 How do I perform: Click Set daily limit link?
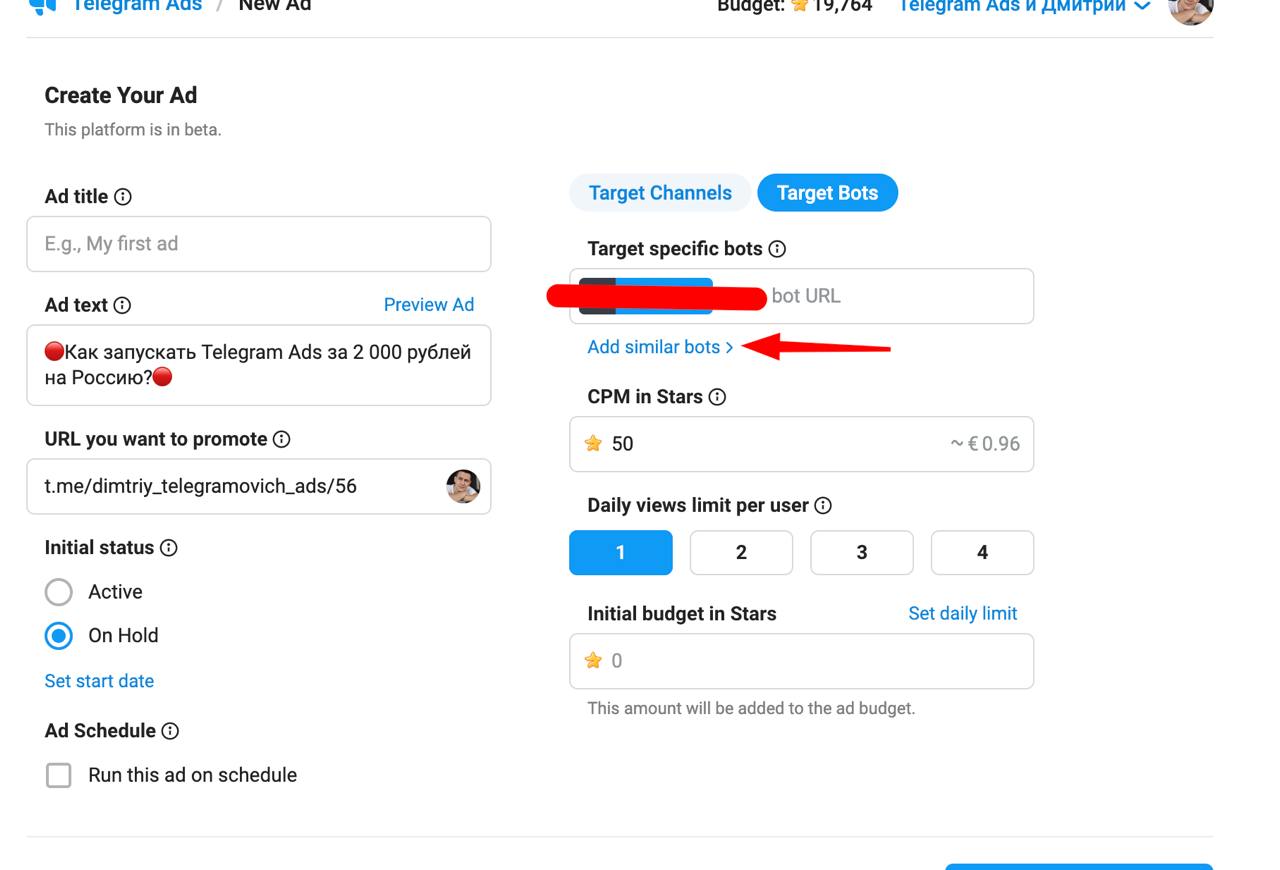tap(962, 614)
